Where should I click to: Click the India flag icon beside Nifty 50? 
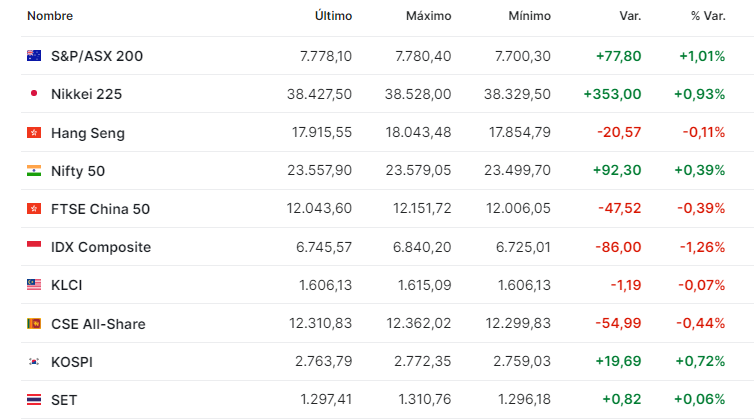point(34,170)
